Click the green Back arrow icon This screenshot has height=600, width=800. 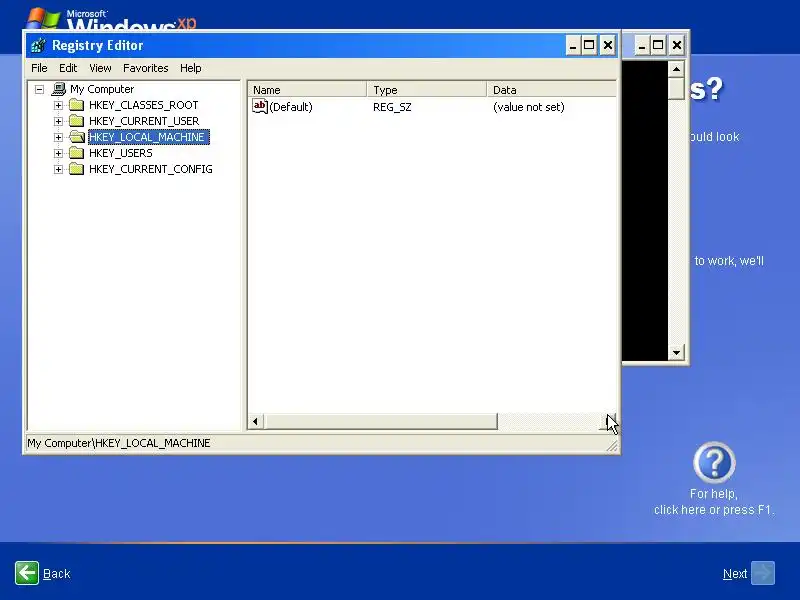coord(27,573)
